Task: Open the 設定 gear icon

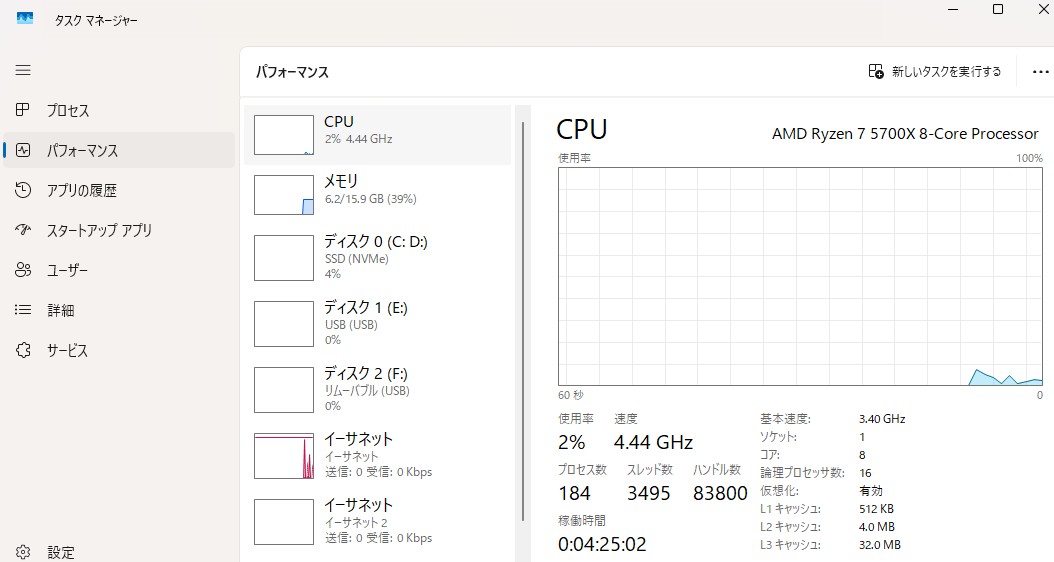Action: pos(23,552)
